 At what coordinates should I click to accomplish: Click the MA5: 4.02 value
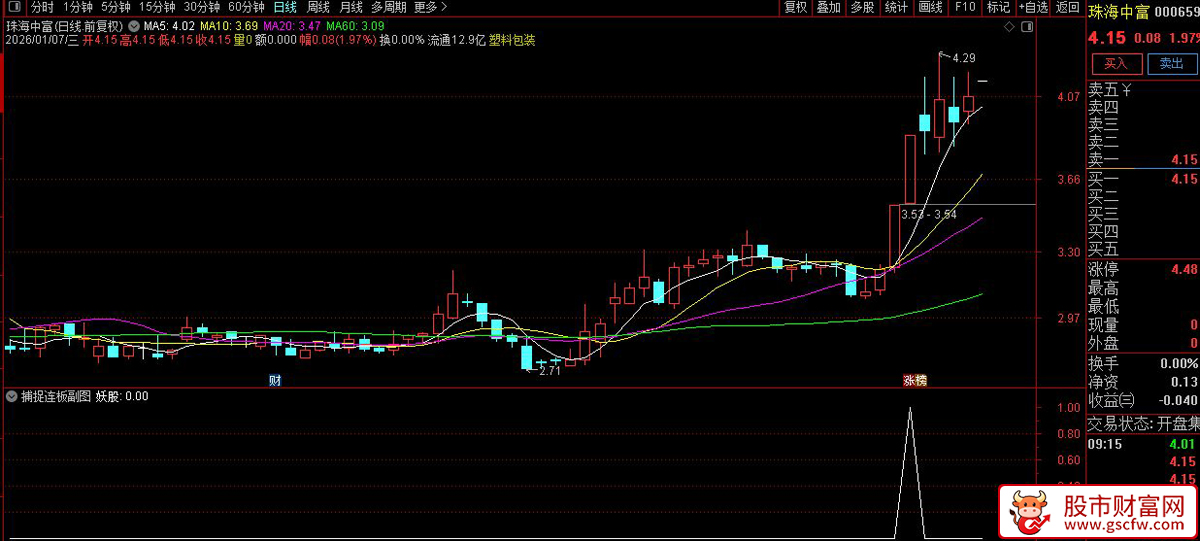coord(168,25)
